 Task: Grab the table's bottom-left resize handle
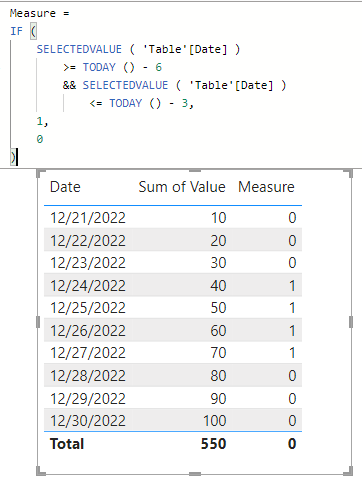tap(40, 472)
